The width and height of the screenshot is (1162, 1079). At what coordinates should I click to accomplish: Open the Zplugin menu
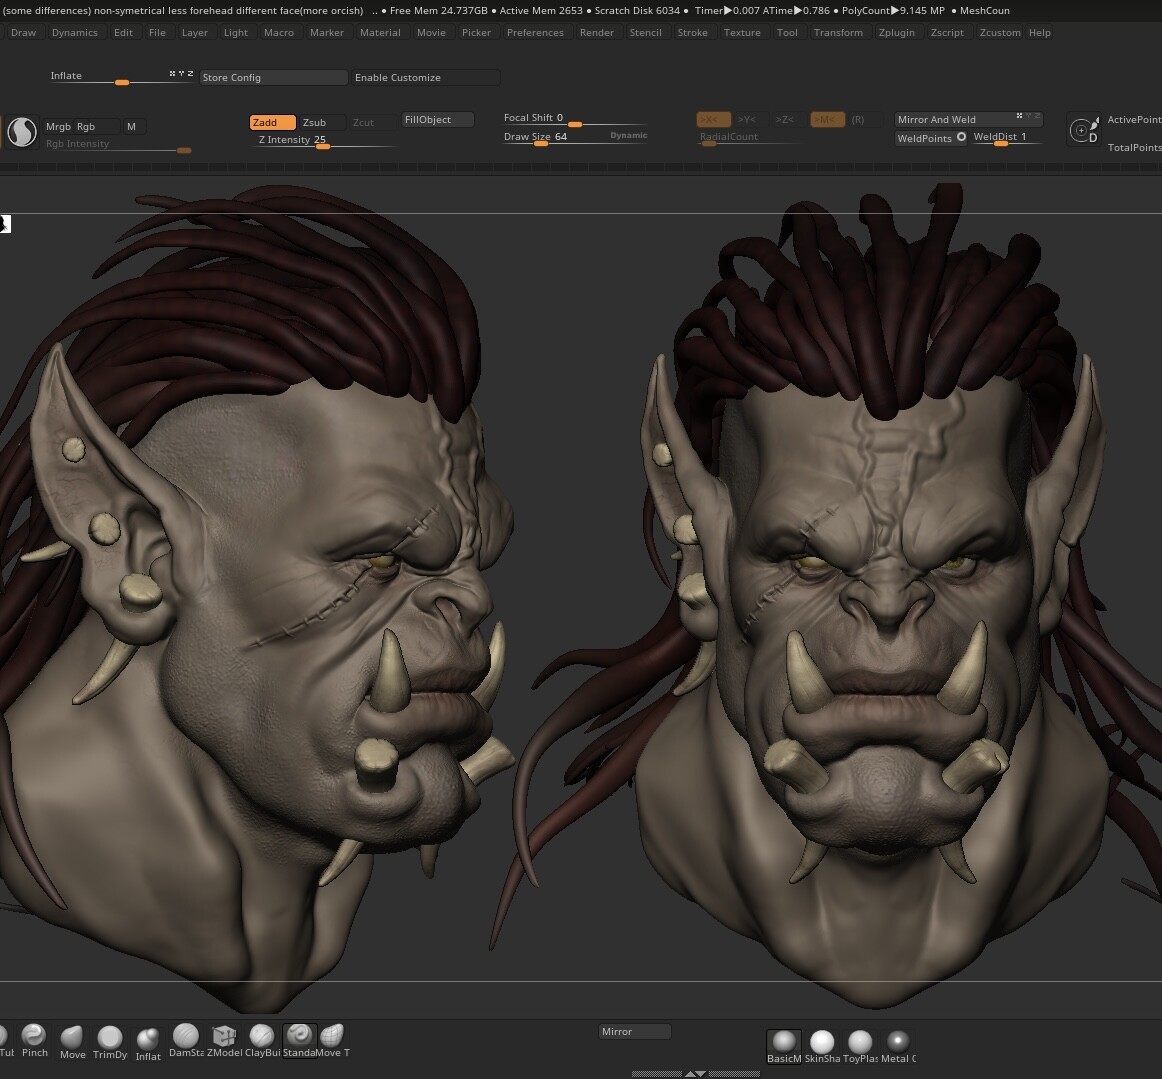point(896,32)
